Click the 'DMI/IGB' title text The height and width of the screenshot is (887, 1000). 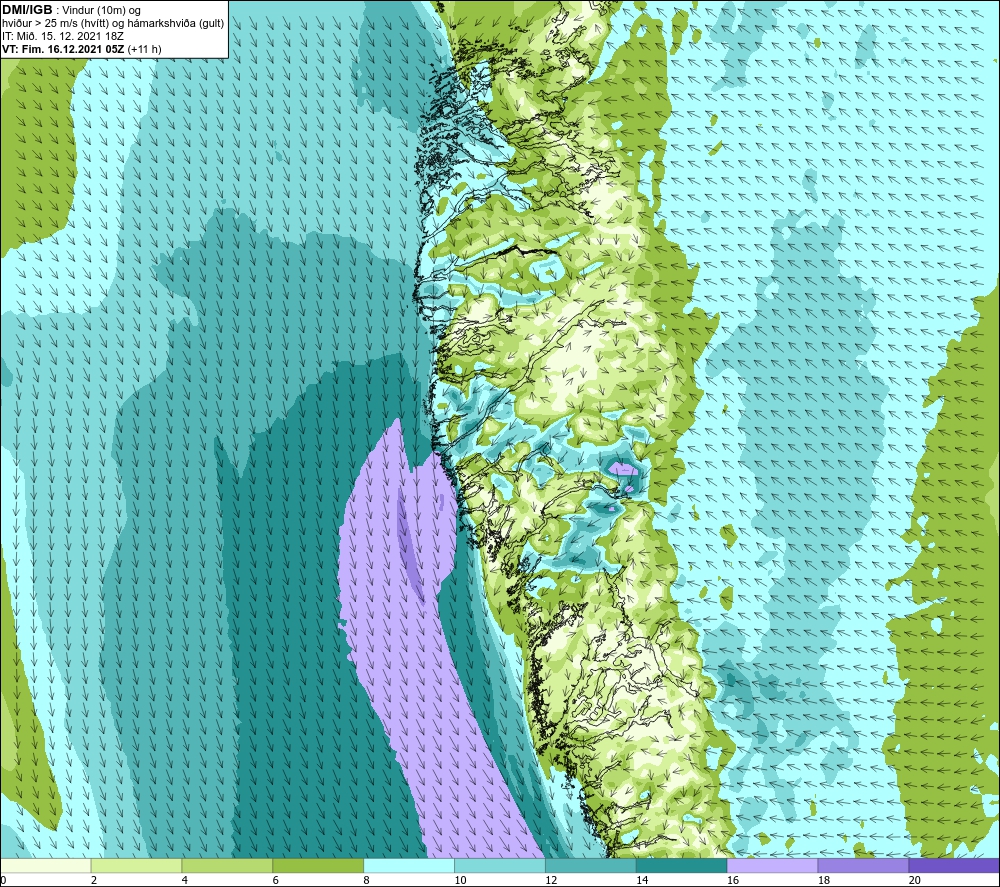pyautogui.click(x=27, y=10)
